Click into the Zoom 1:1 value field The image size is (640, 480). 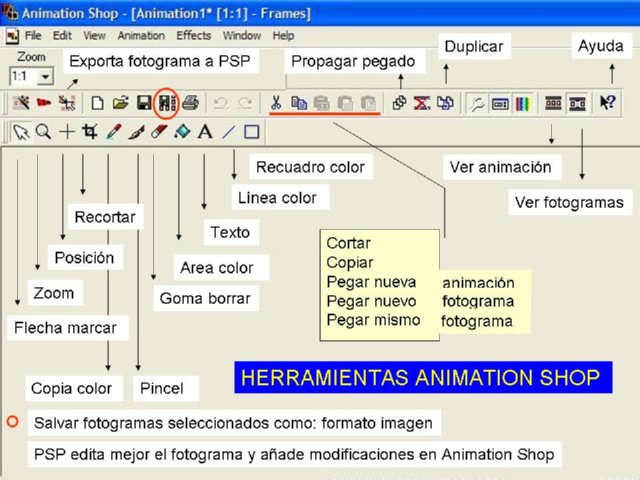[x=24, y=76]
